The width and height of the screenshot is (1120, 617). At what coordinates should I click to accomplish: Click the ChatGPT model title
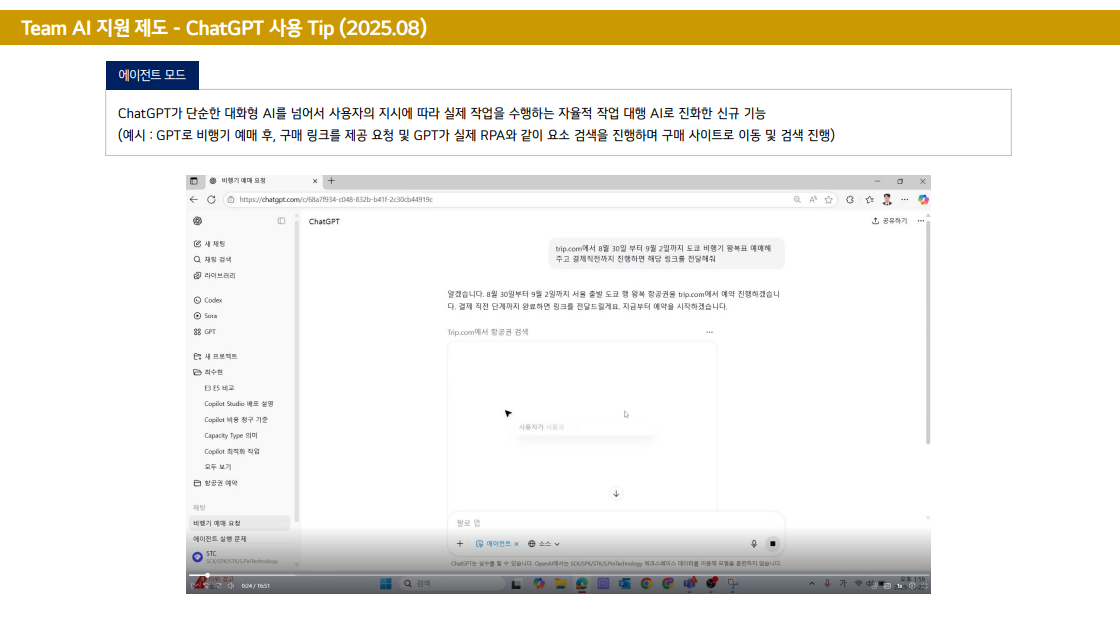(324, 222)
